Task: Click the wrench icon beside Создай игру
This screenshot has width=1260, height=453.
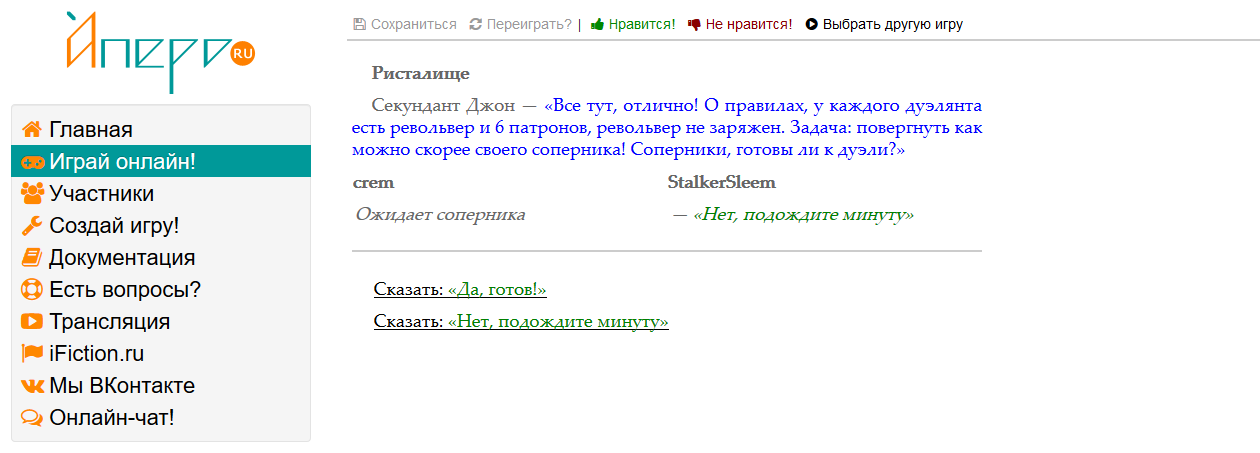Action: [32, 226]
